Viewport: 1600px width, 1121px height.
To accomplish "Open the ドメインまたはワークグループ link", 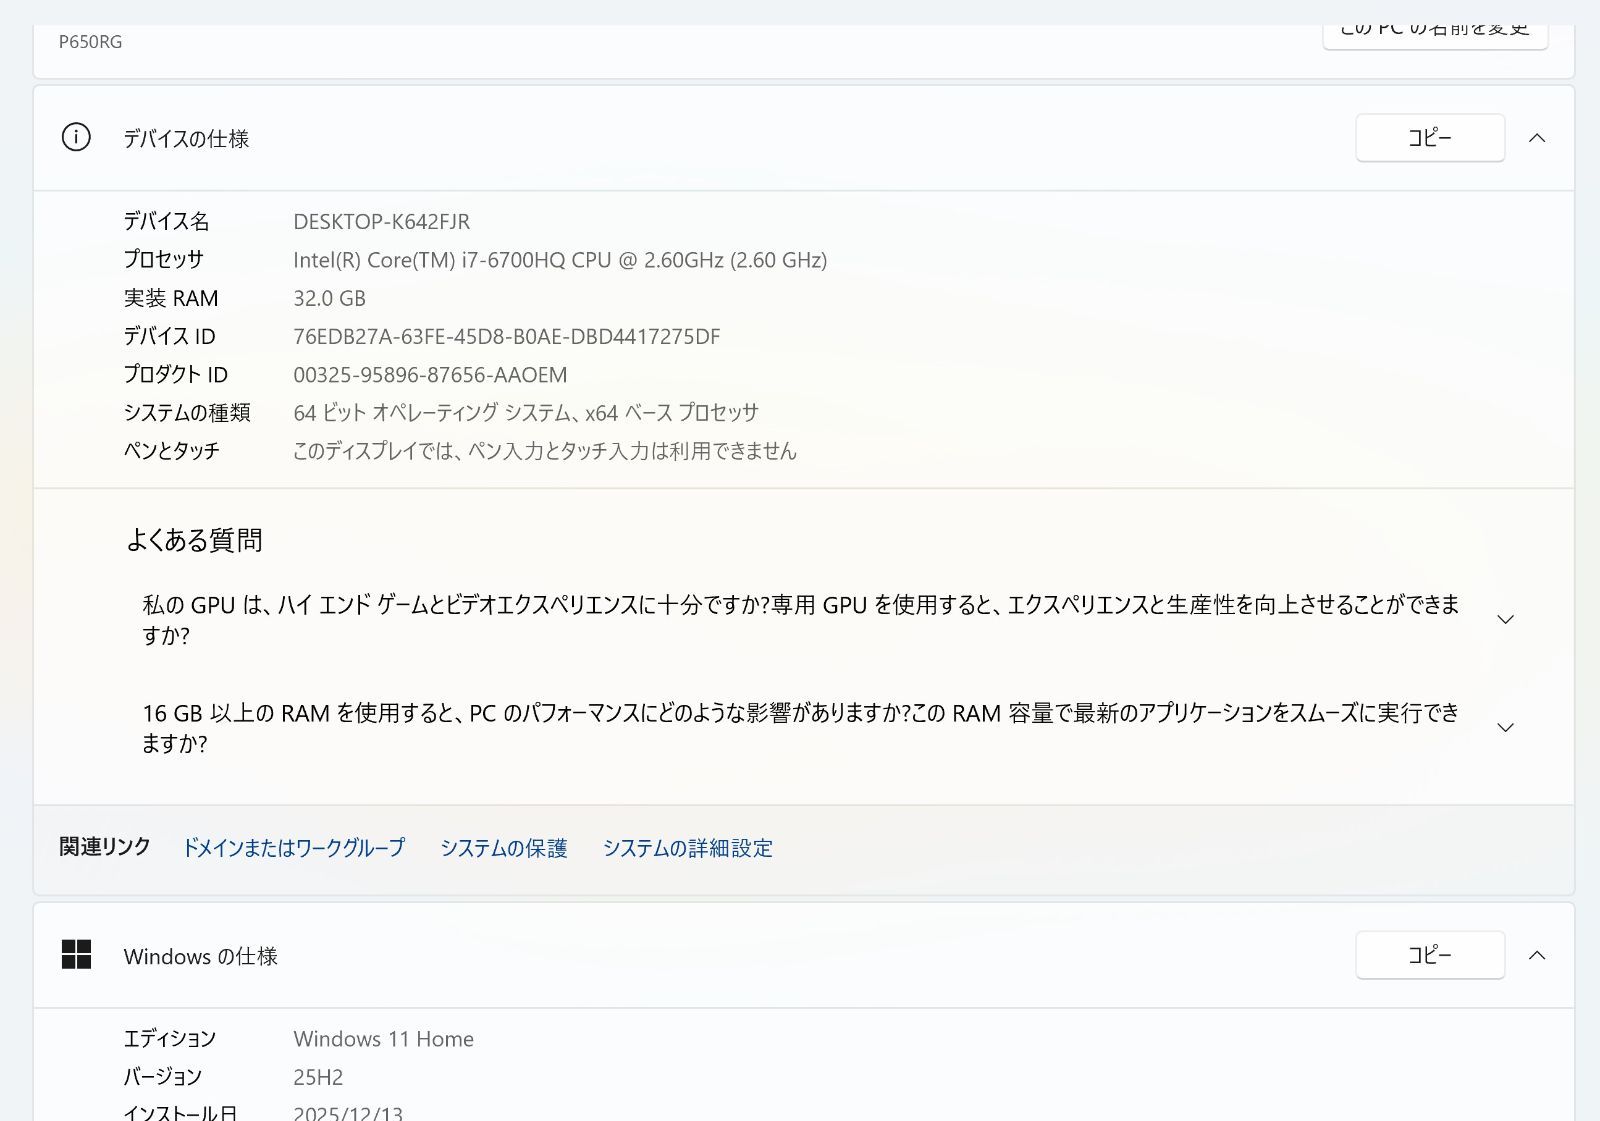I will coord(293,848).
